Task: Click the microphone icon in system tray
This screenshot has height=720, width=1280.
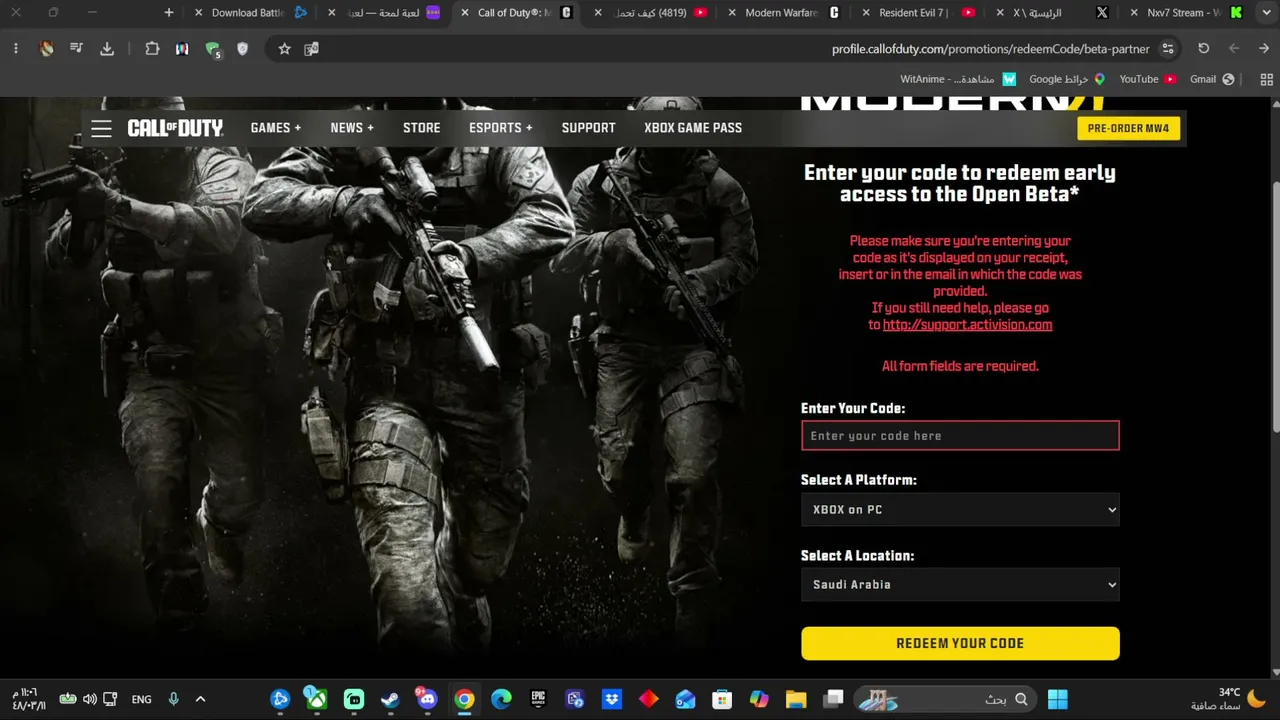Action: [x=173, y=699]
